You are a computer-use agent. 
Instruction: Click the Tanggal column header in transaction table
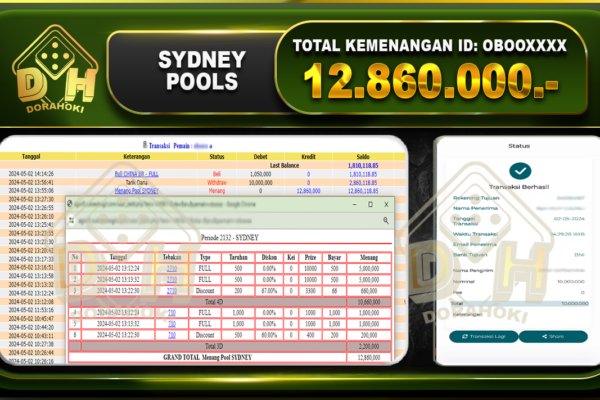pyautogui.click(x=31, y=157)
